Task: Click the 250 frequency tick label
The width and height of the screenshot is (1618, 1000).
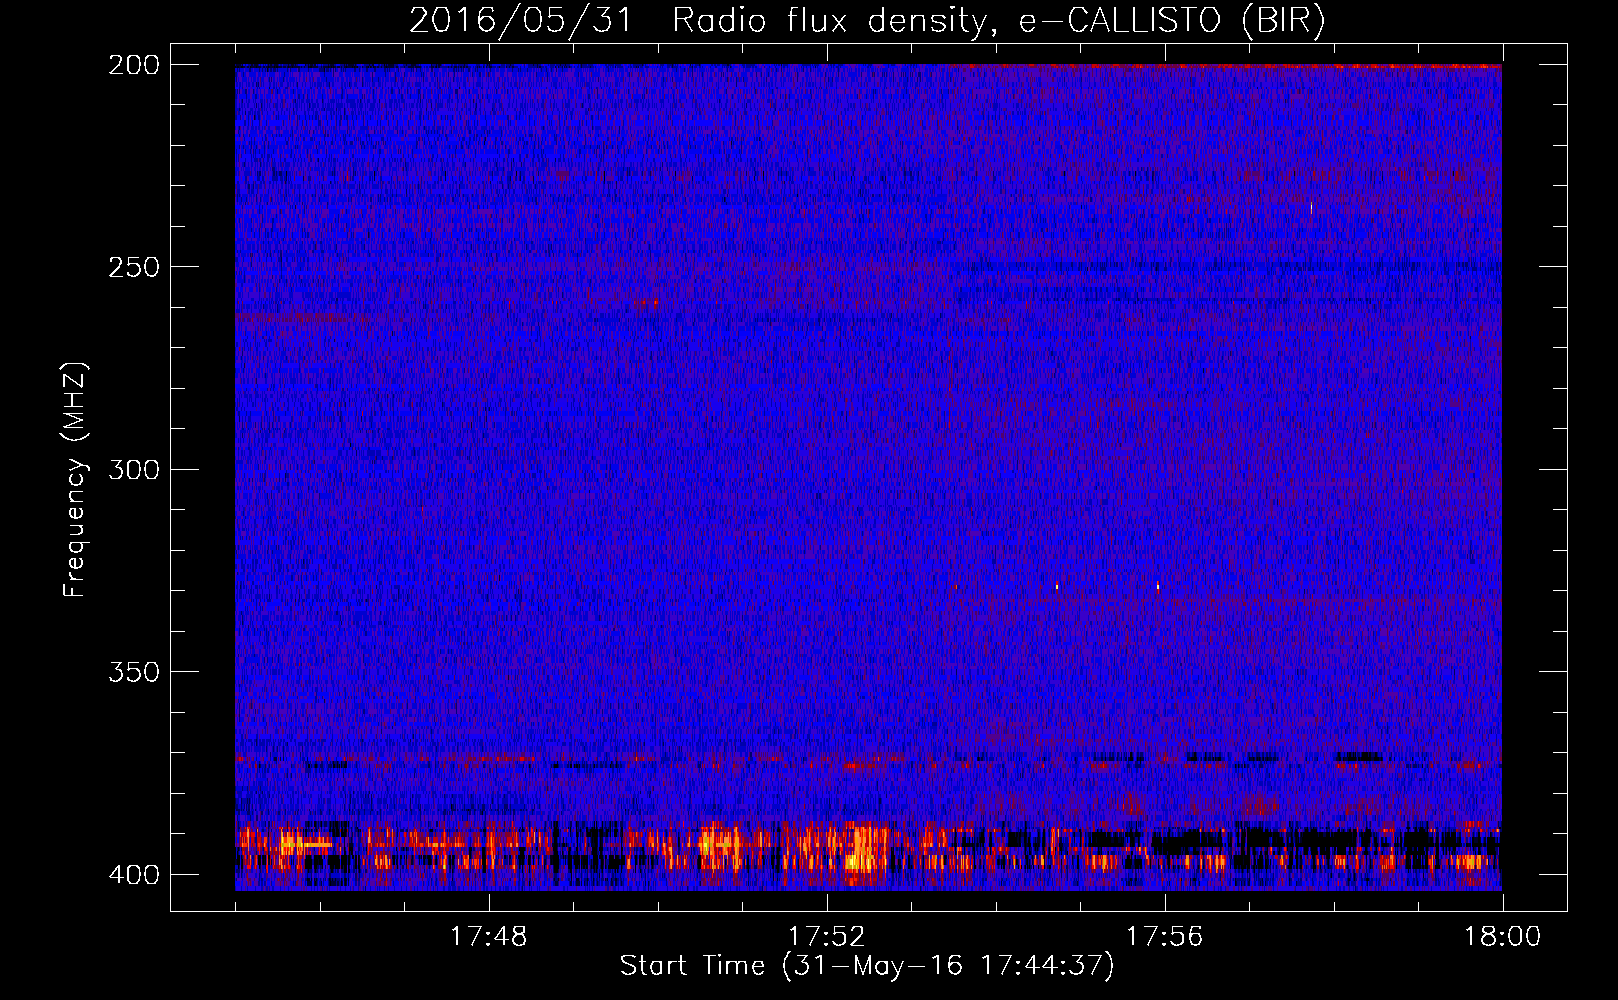Action: click(x=133, y=267)
